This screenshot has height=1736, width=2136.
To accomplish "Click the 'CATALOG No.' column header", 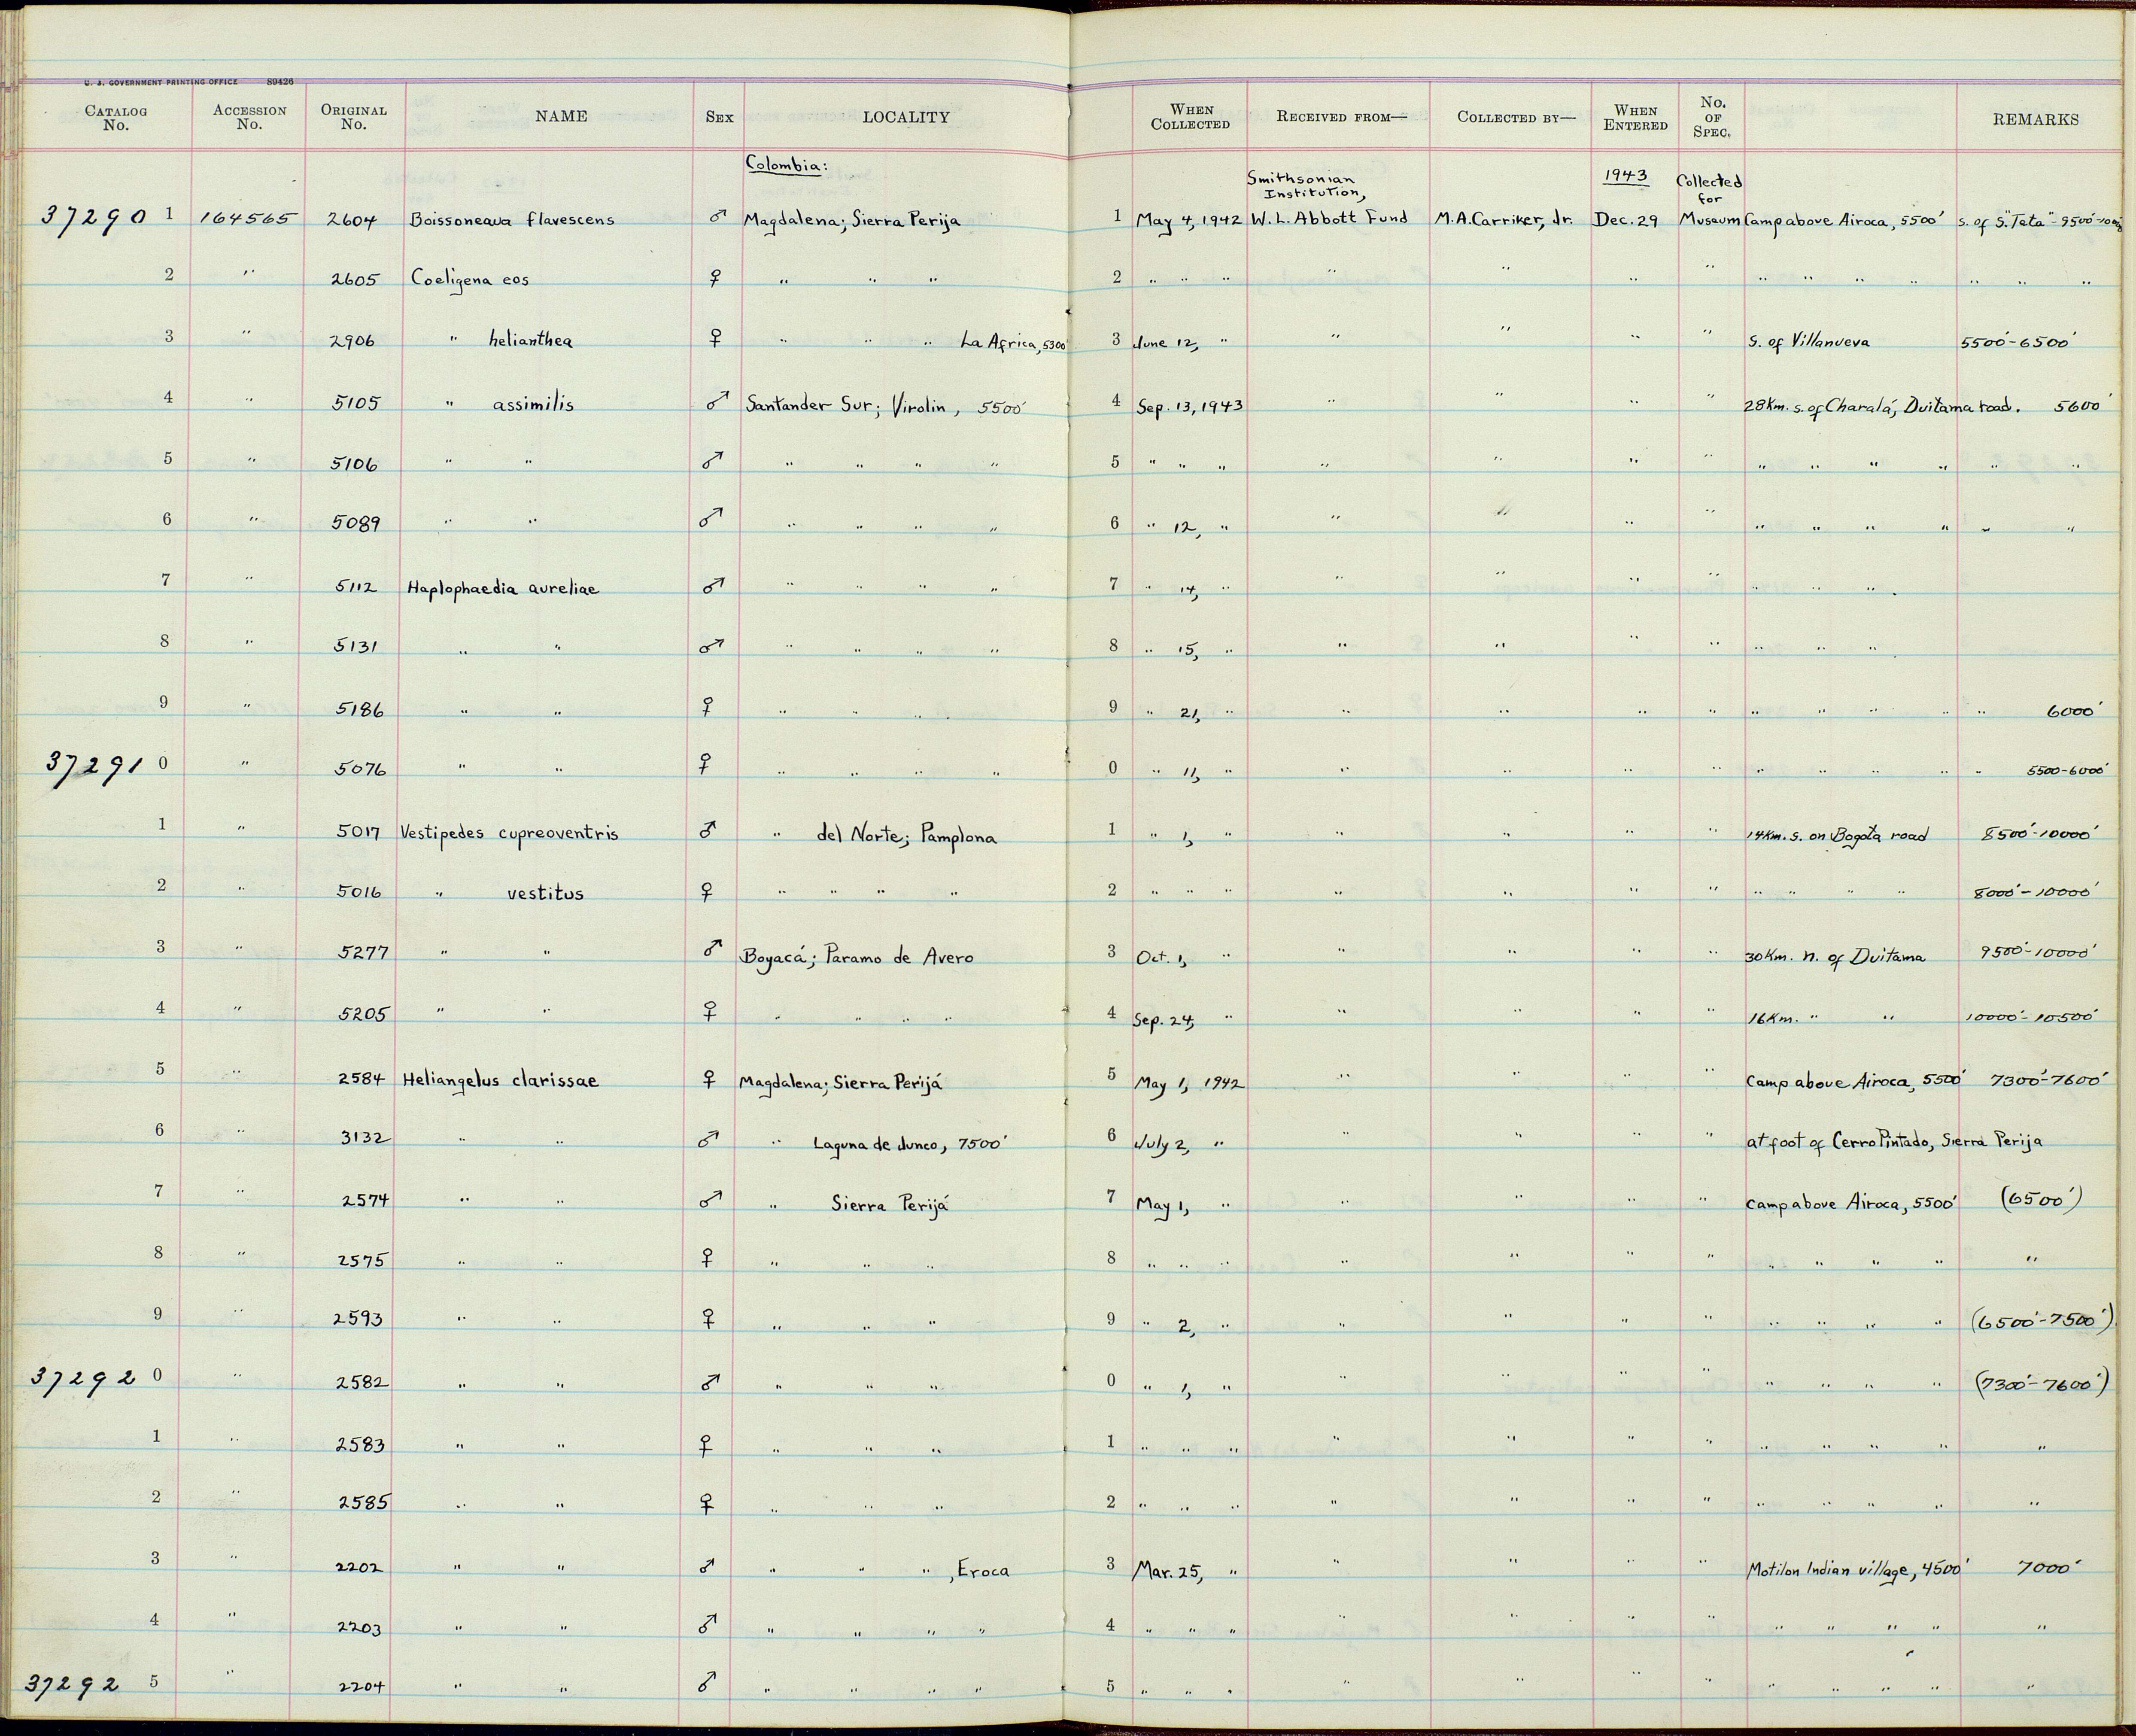I will coord(115,118).
